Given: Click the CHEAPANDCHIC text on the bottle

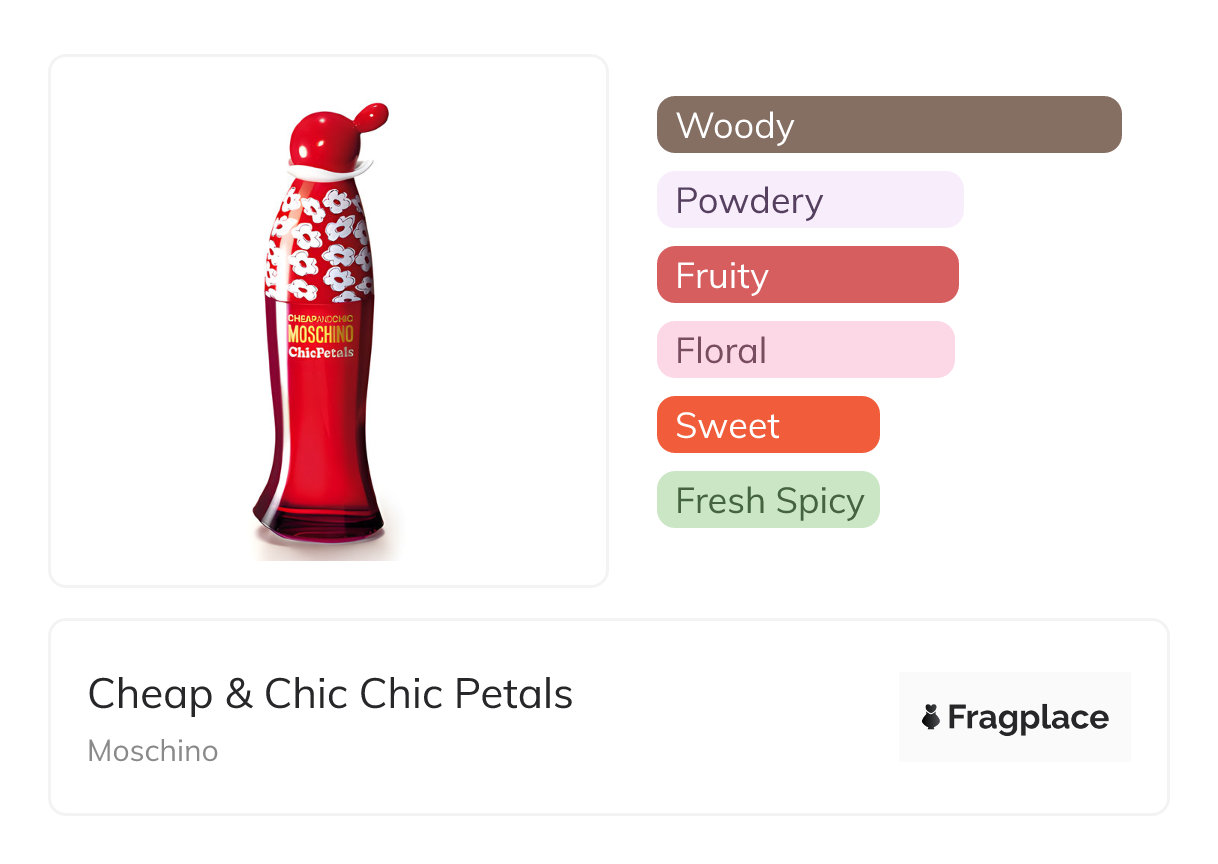Looking at the screenshot, I should (320, 318).
